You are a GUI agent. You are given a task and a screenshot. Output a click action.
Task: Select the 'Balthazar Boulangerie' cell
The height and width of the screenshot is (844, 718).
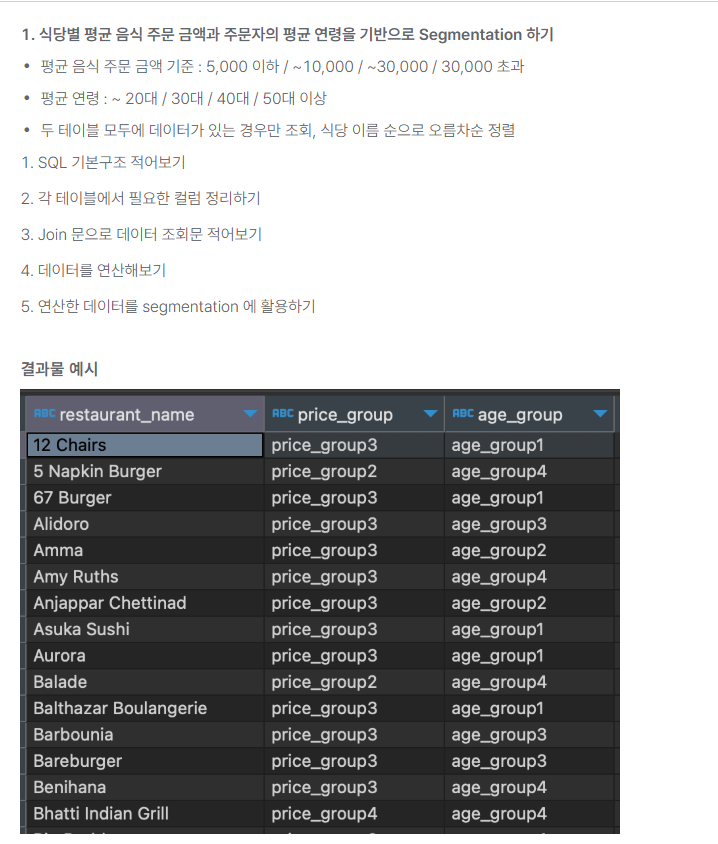[145, 709]
